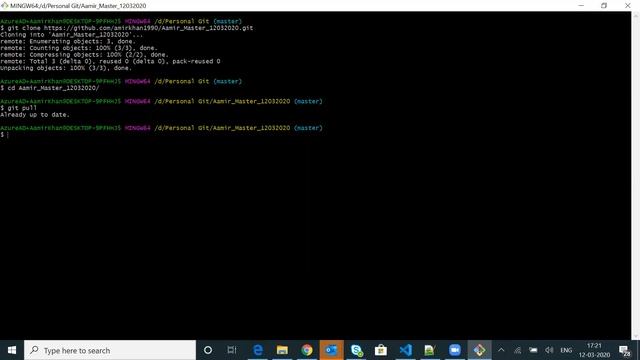Open Task View on the taskbar

(x=232, y=350)
